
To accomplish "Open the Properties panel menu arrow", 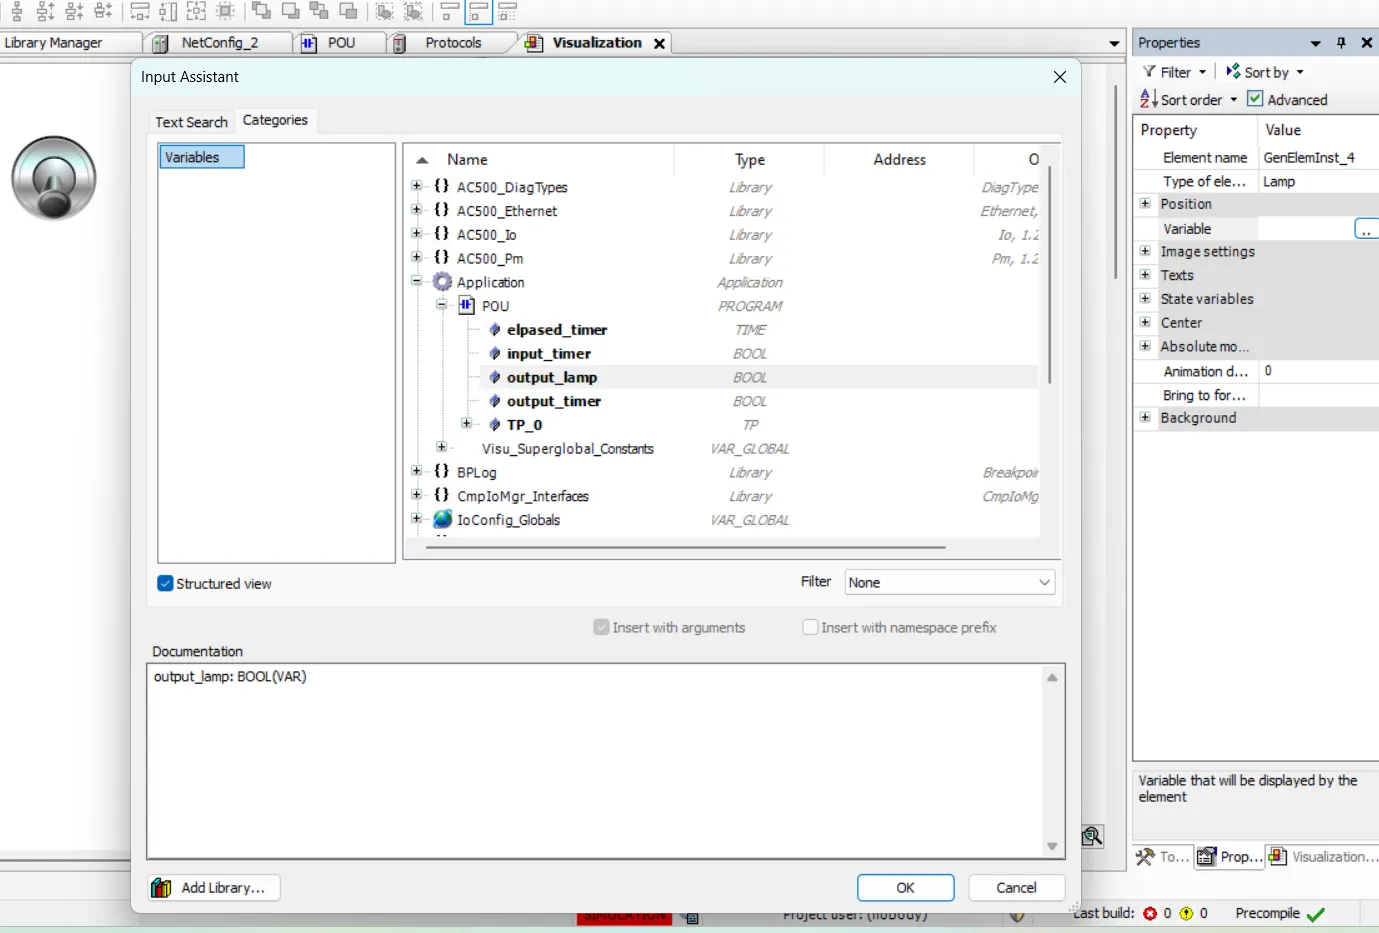I will coord(1315,44).
